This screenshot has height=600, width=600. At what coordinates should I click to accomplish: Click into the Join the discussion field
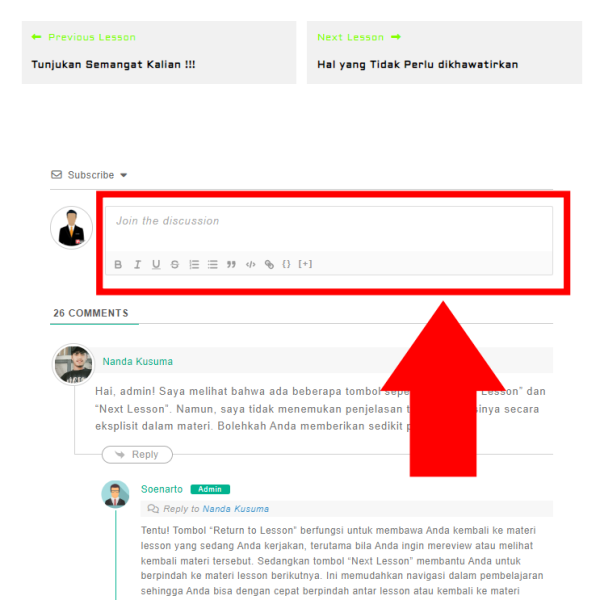pyautogui.click(x=329, y=229)
